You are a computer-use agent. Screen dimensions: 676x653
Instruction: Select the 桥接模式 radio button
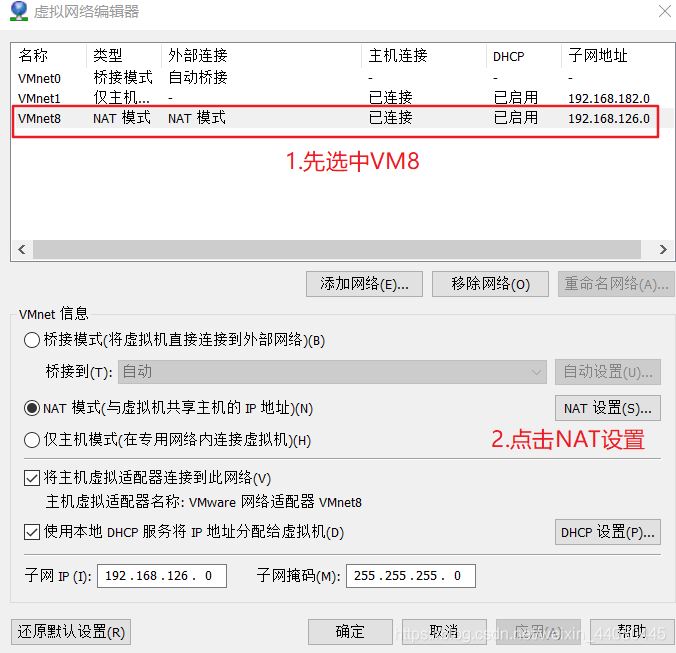(x=32, y=340)
